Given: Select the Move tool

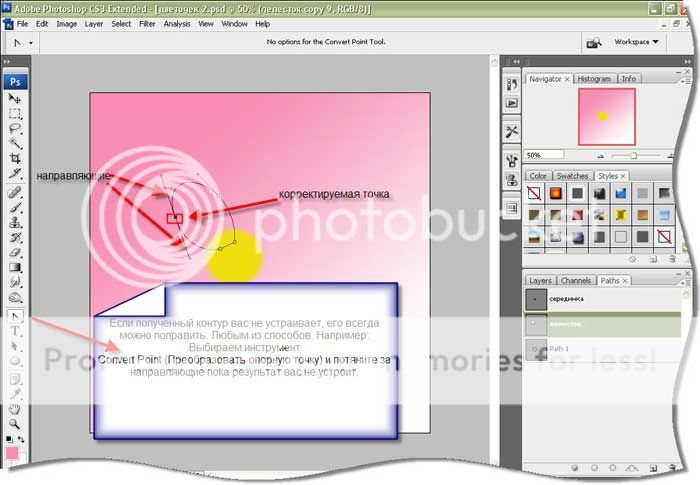Looking at the screenshot, I should coord(15,99).
